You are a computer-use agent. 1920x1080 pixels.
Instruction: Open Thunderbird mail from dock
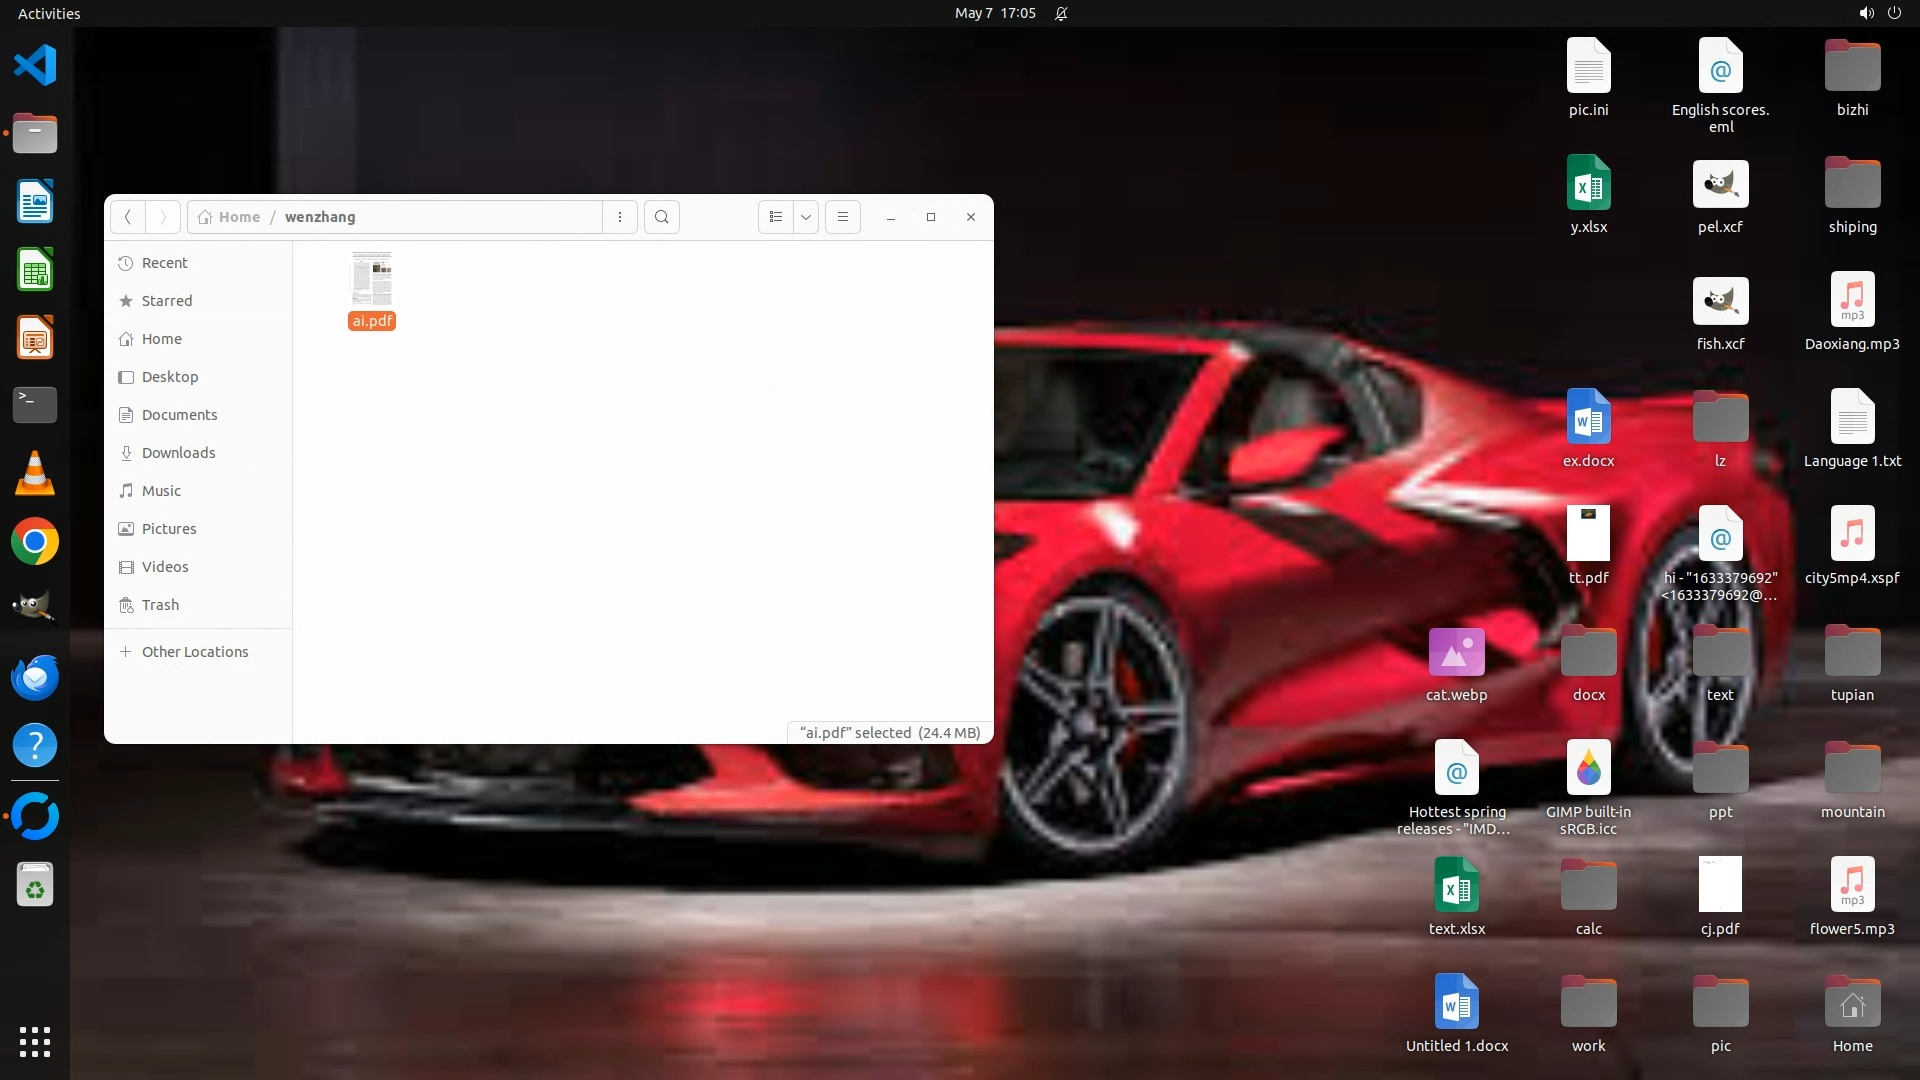pos(35,678)
